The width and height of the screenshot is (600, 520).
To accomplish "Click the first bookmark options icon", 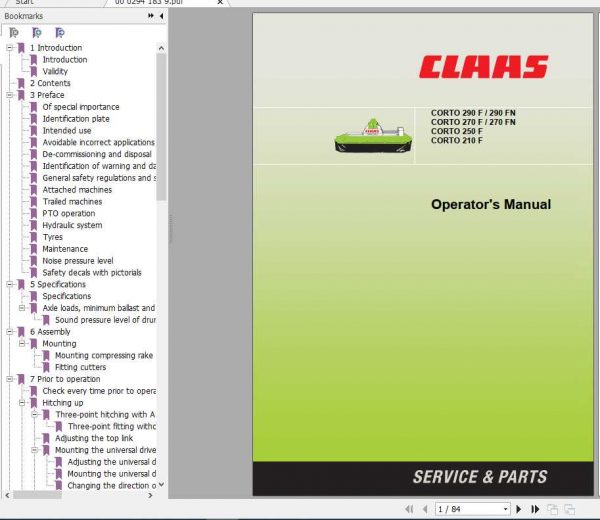I will tap(14, 33).
